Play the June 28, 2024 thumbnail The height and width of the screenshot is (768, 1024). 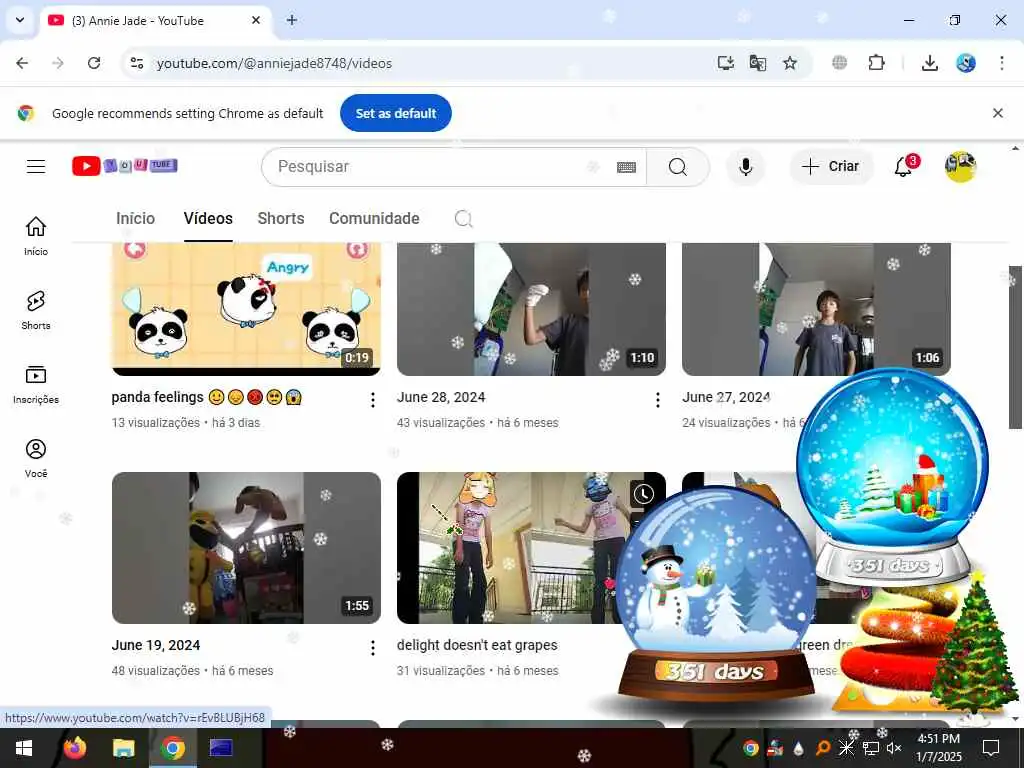(x=531, y=309)
